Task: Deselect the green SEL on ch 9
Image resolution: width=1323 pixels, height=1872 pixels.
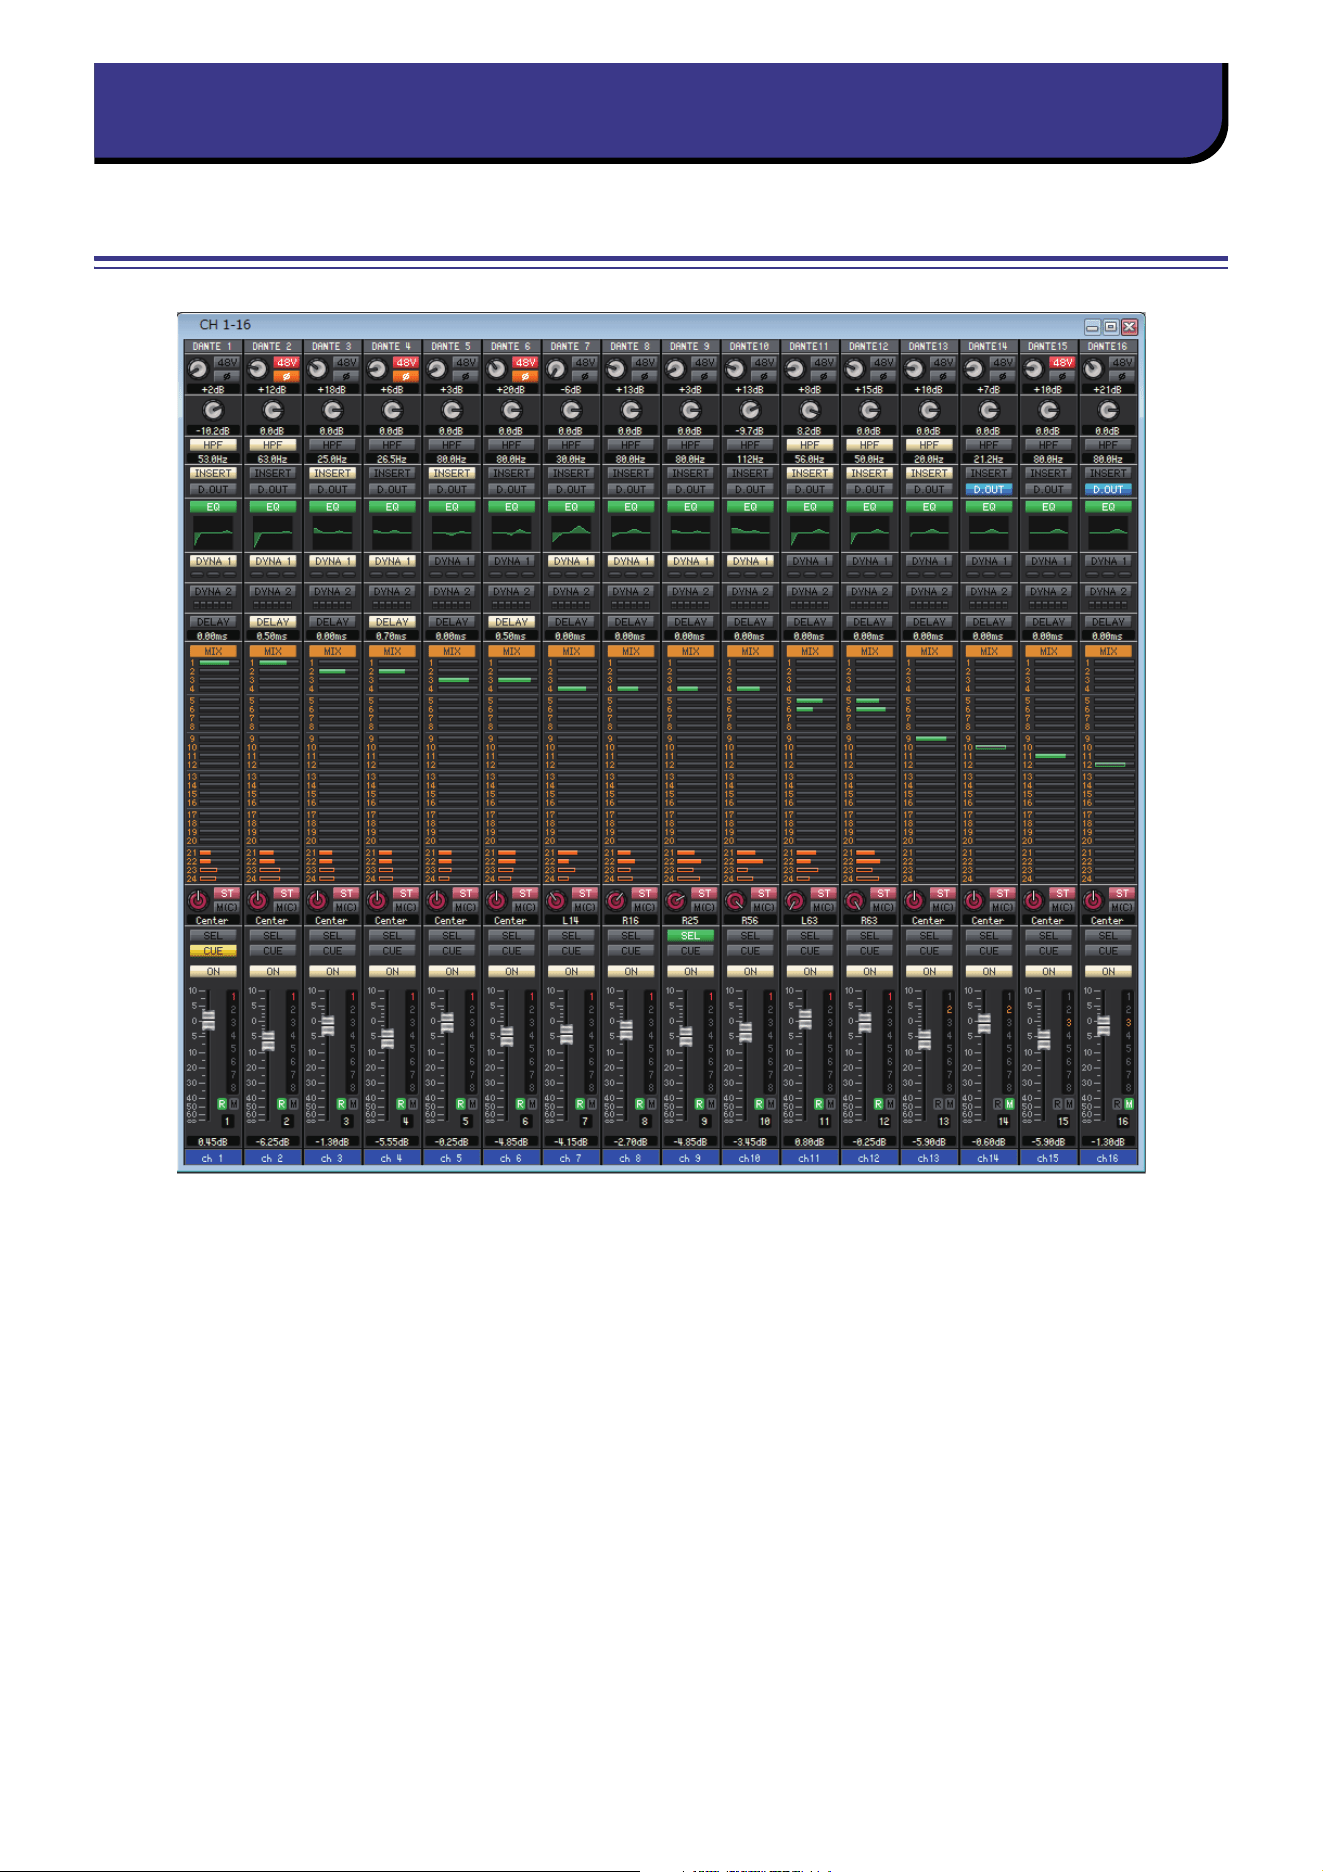Action: [x=690, y=935]
